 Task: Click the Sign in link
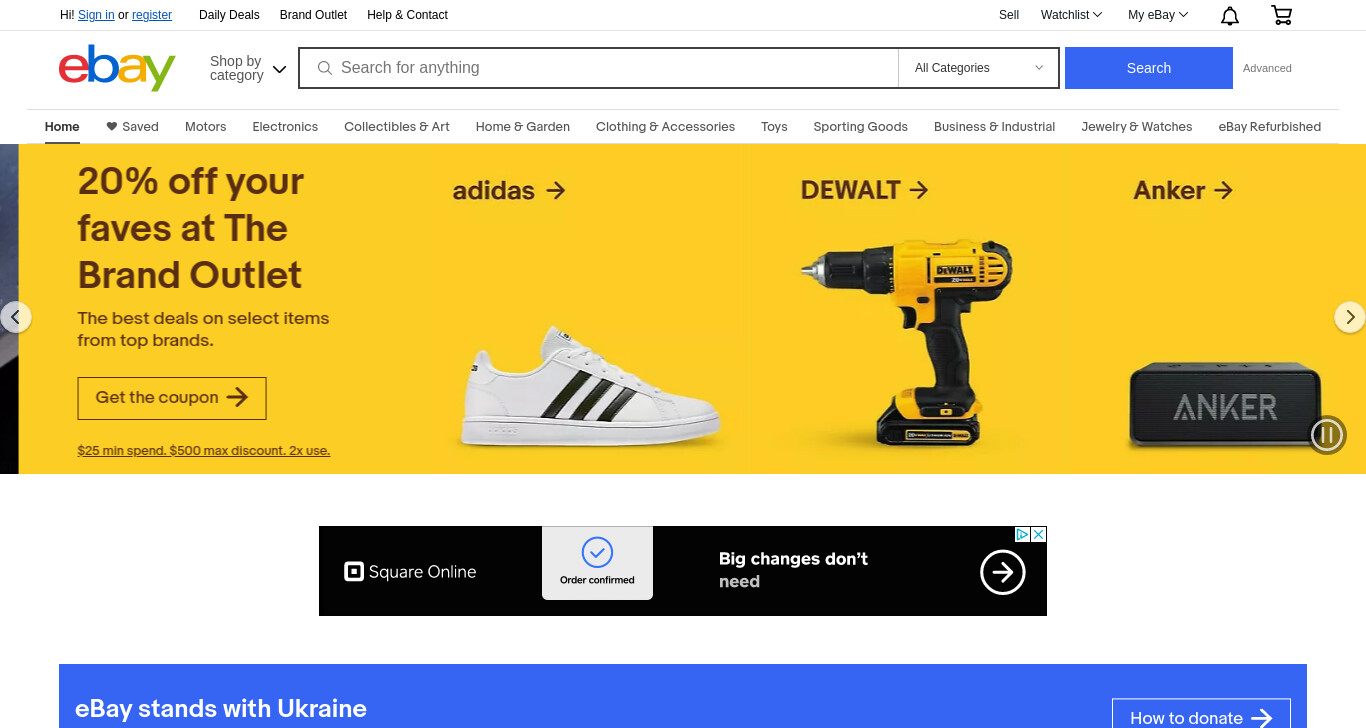coord(96,15)
